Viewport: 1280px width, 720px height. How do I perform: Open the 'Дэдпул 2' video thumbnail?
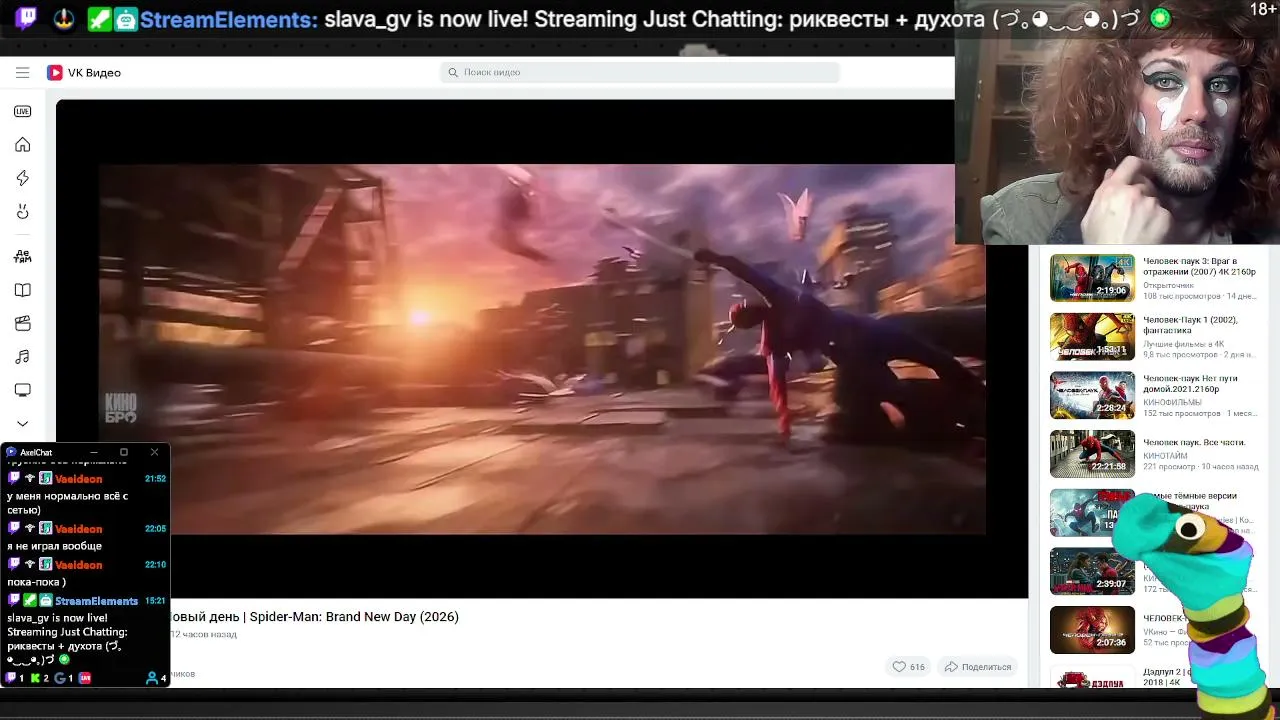[1092, 678]
